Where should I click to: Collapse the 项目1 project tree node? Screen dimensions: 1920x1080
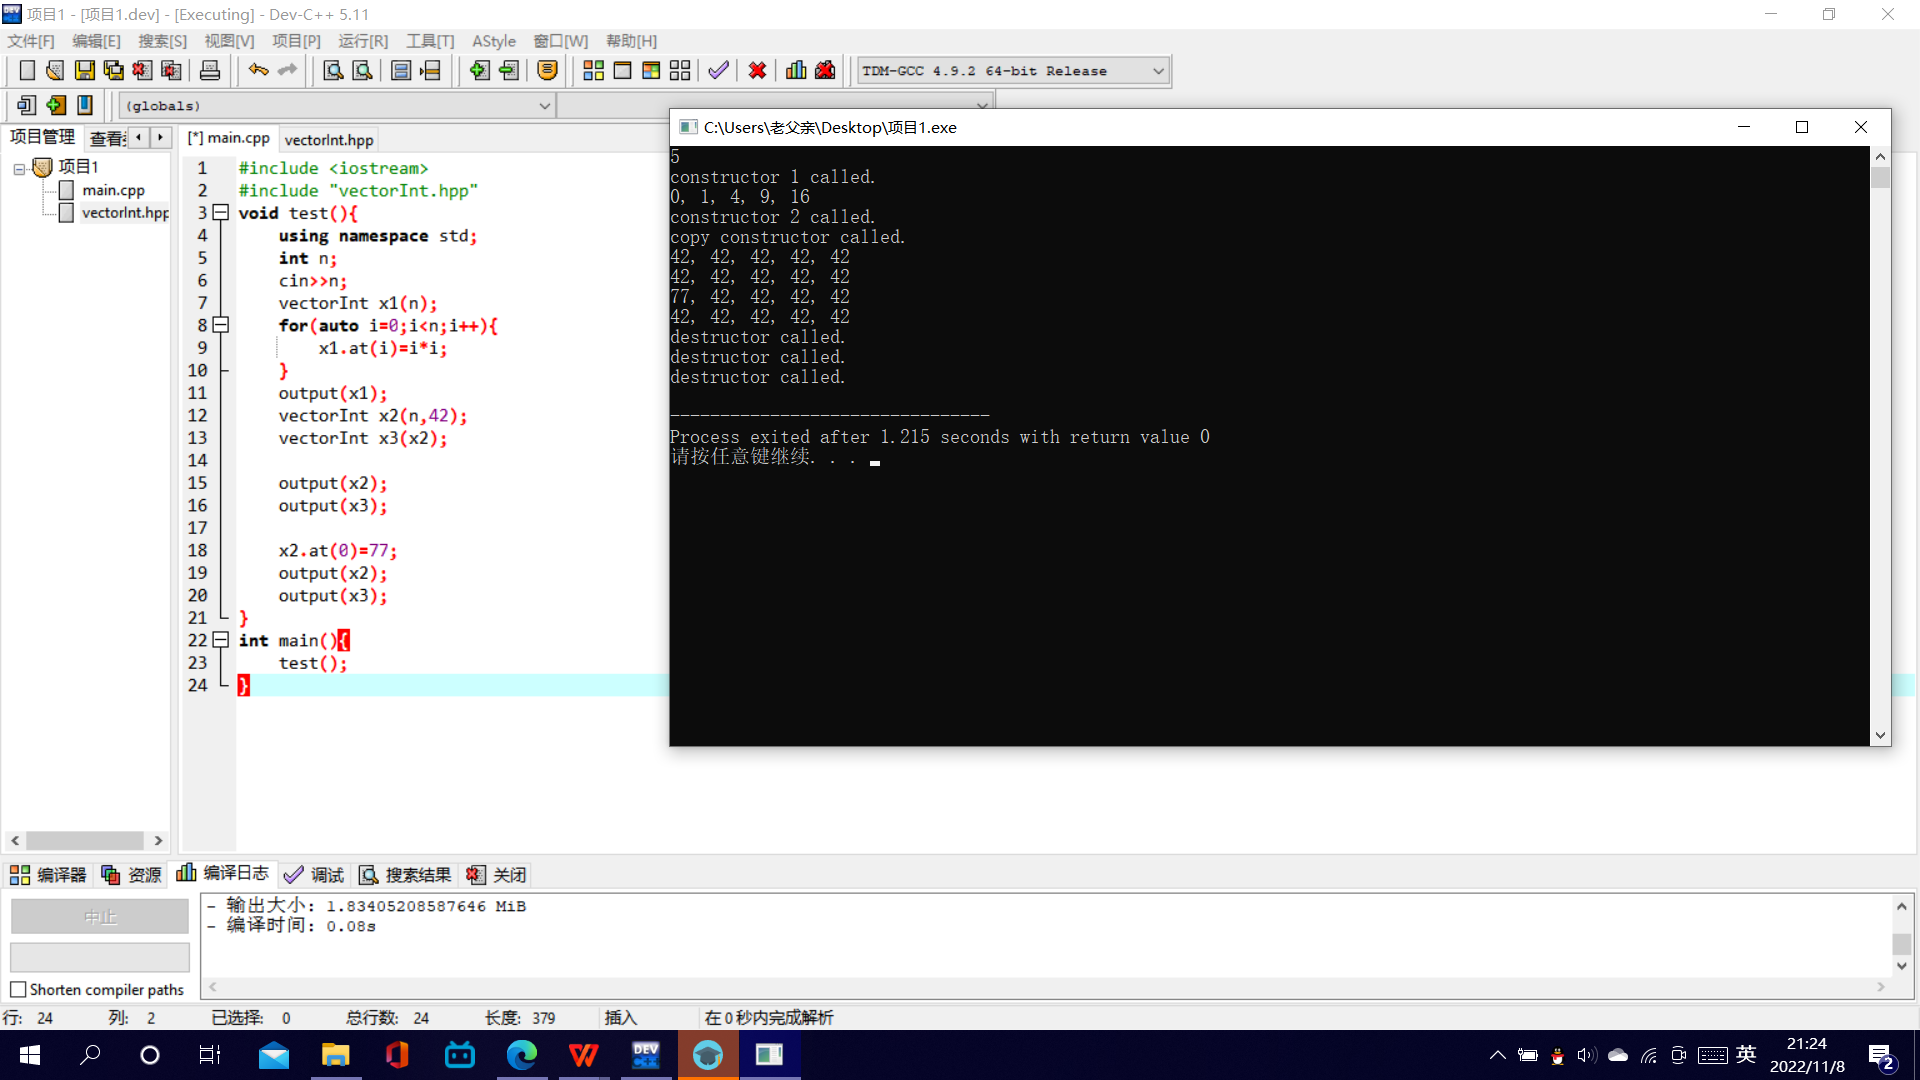click(19, 168)
